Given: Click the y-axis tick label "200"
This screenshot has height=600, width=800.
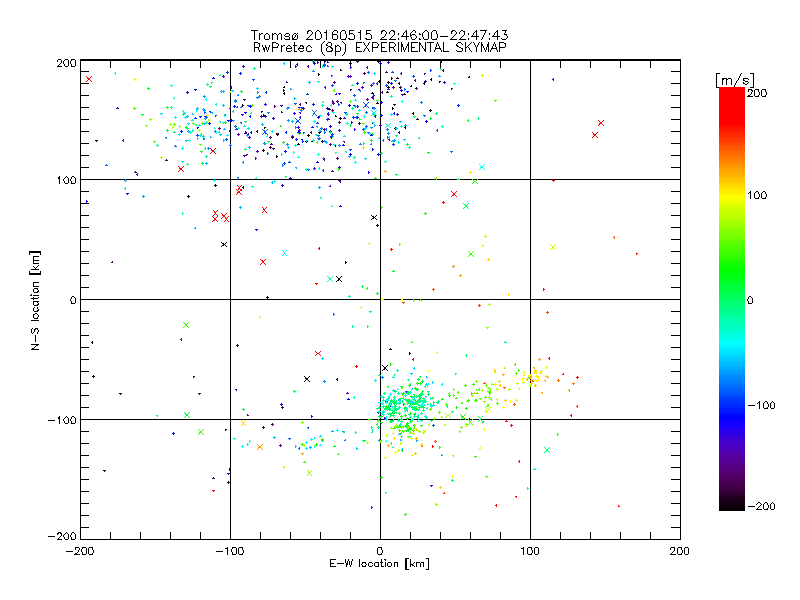Looking at the screenshot, I should 66,63.
